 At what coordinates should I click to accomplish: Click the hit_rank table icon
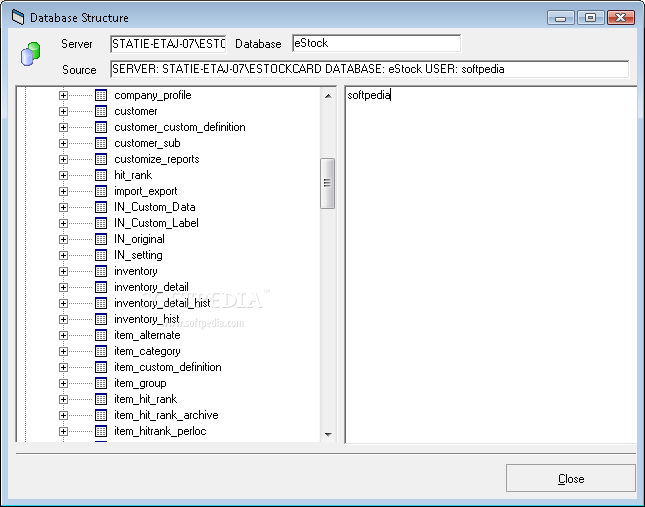tap(101, 175)
